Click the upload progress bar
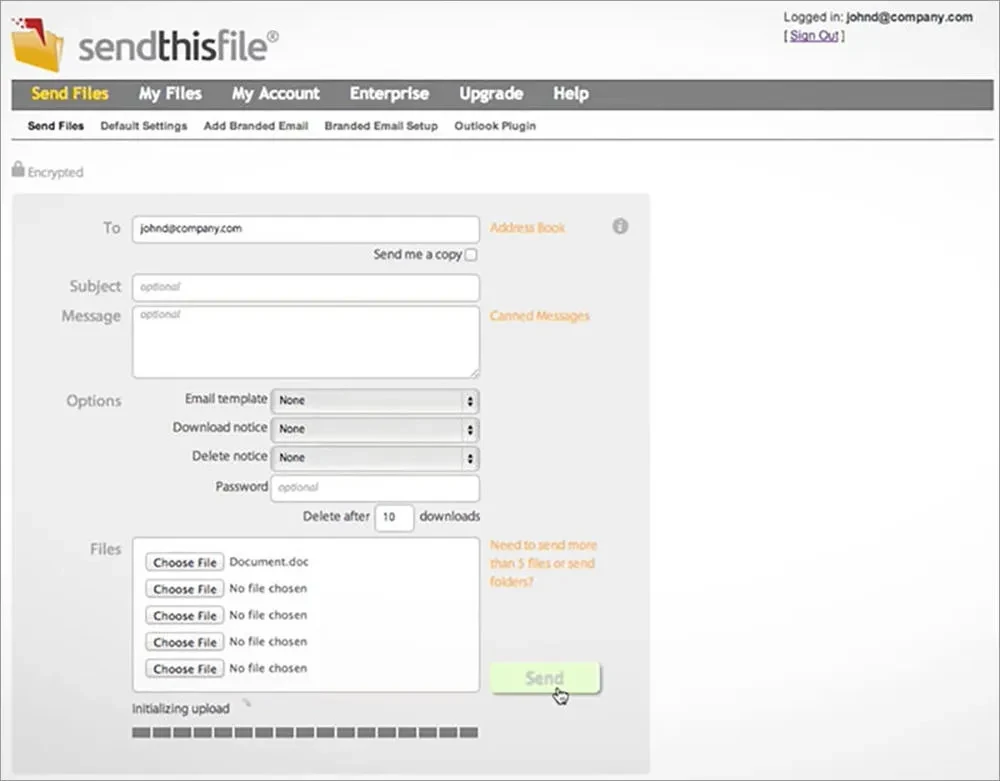 305,733
